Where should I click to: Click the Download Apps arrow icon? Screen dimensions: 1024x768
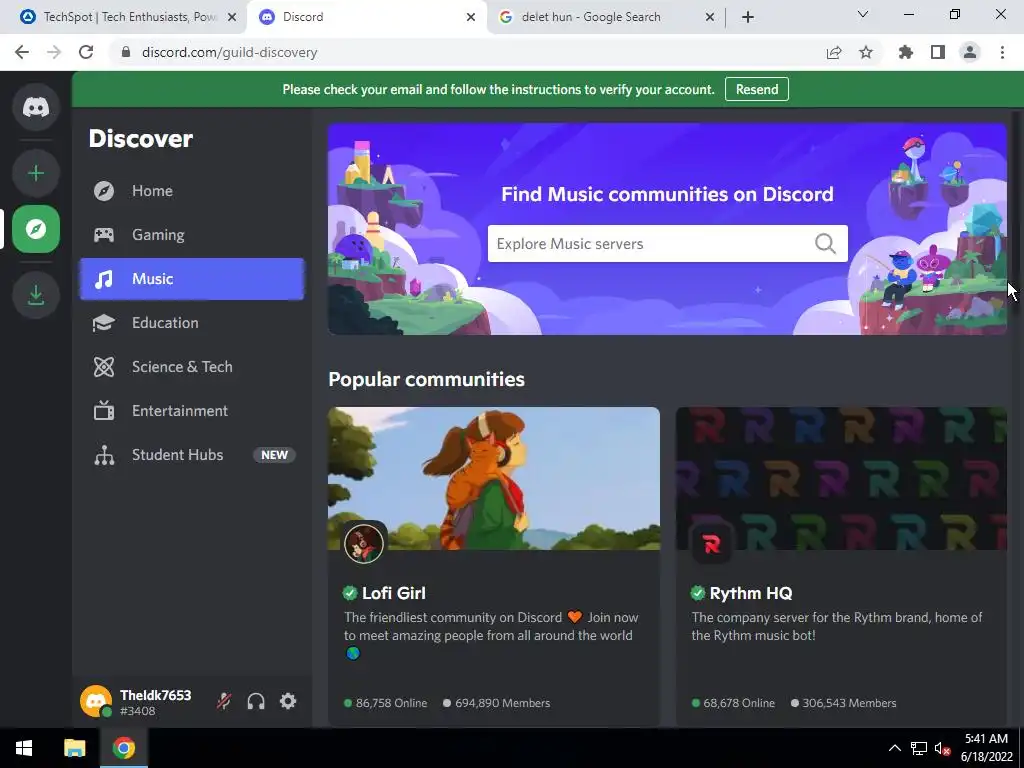tap(36, 295)
